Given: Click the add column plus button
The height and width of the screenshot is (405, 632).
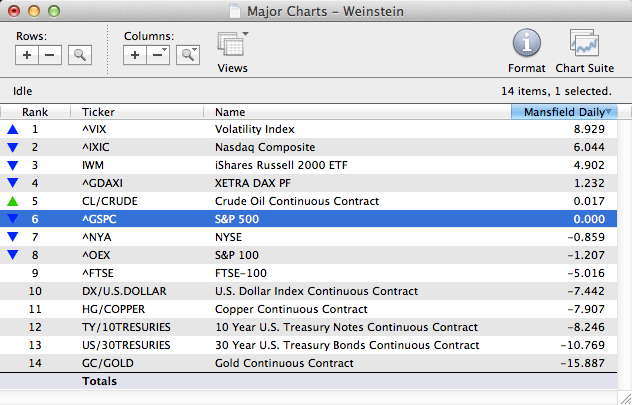Looking at the screenshot, I should (135, 55).
